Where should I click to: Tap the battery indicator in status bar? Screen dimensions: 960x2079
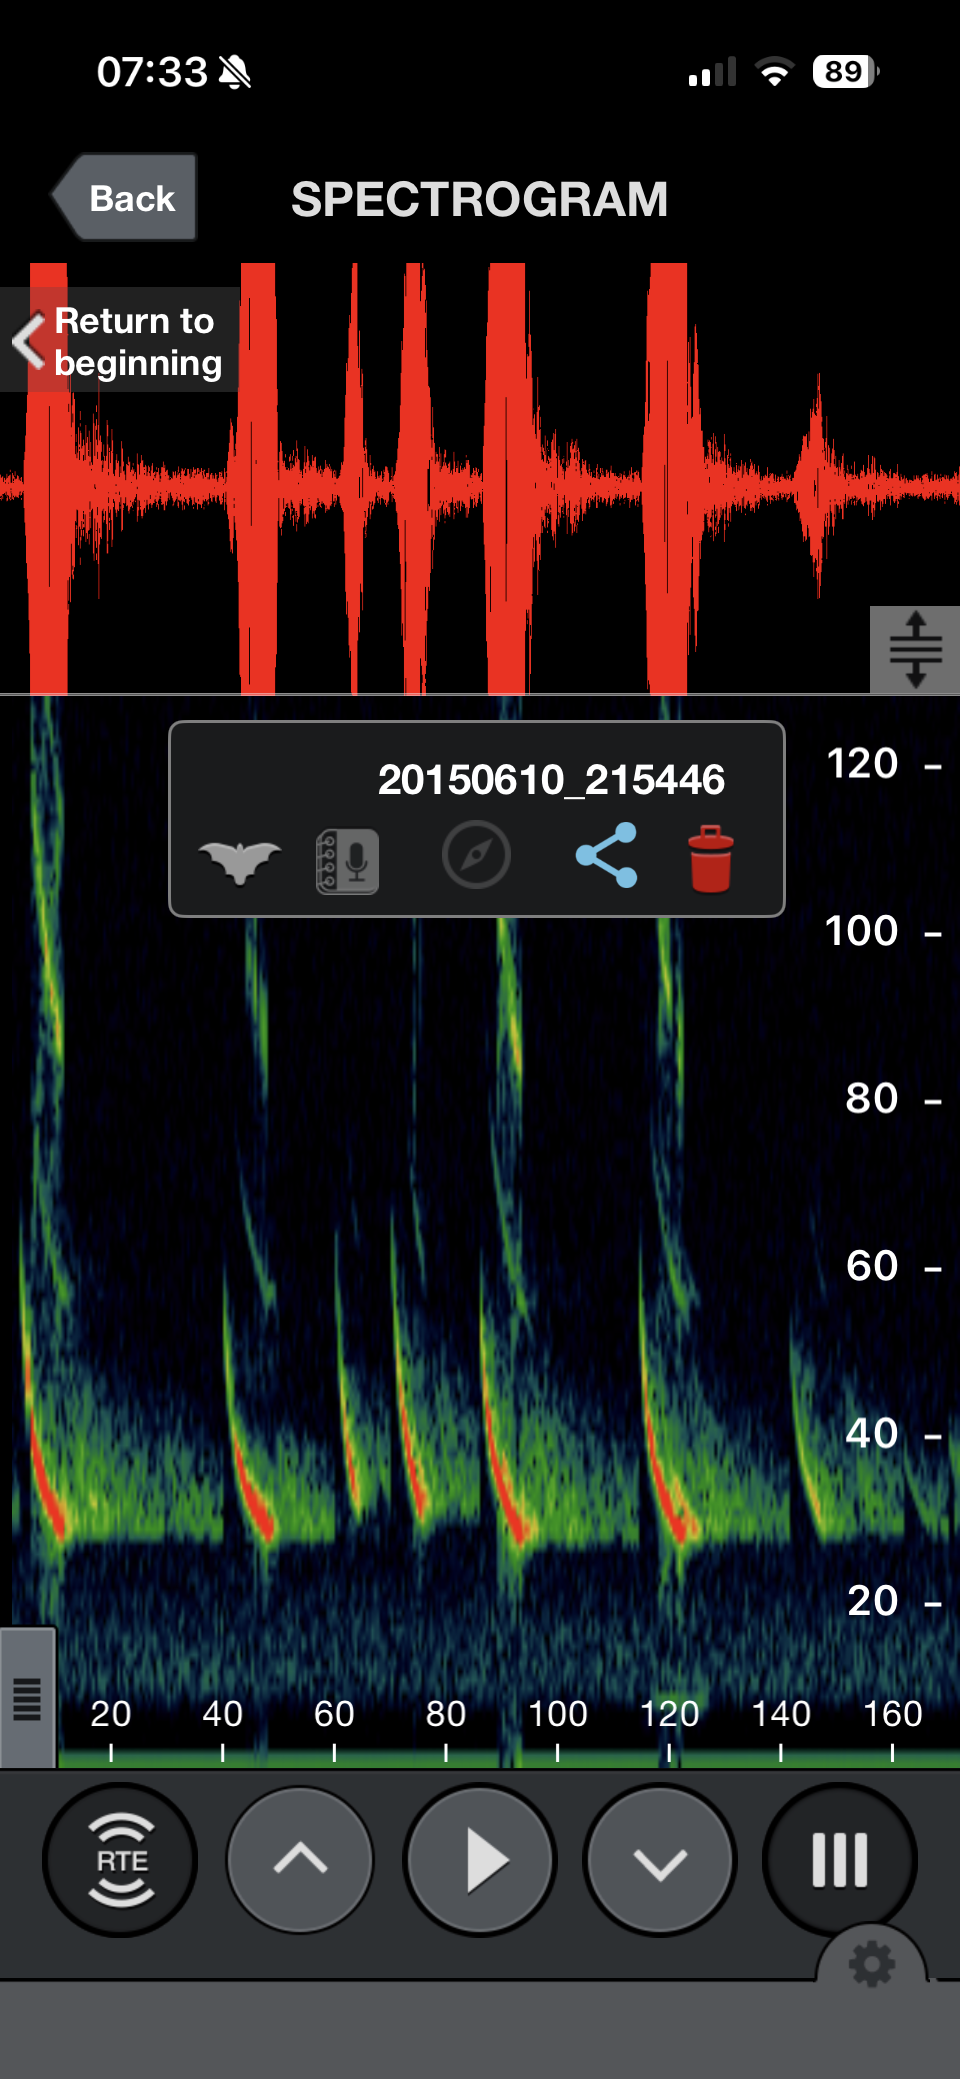tap(845, 72)
